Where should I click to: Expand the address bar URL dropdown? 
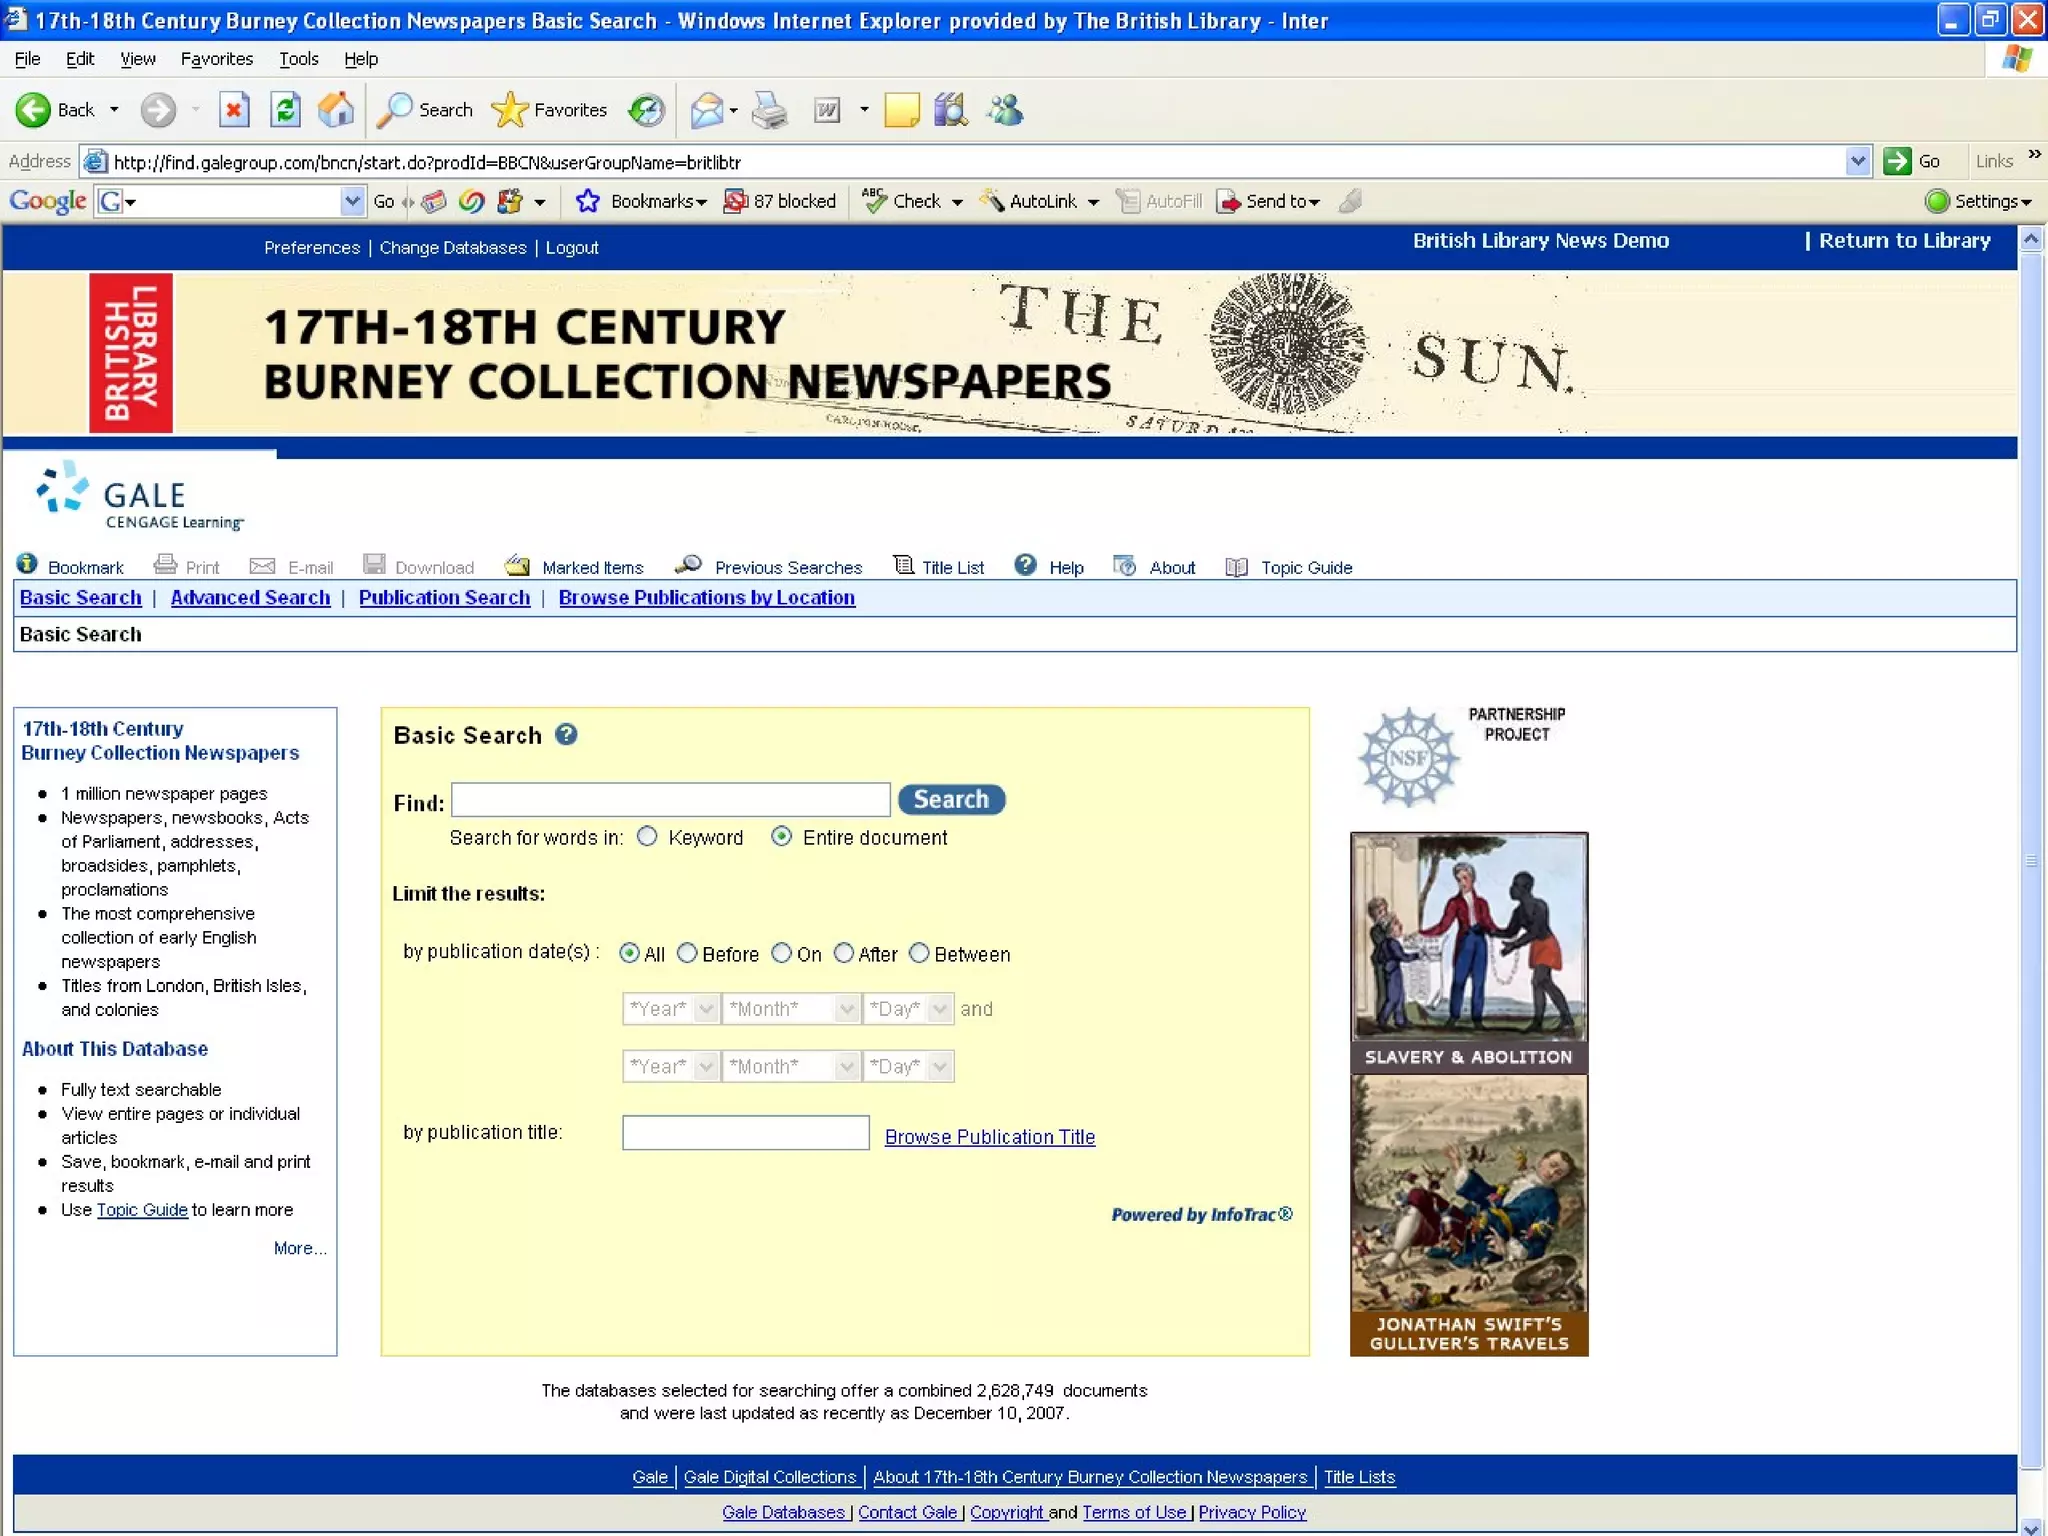tap(1857, 161)
